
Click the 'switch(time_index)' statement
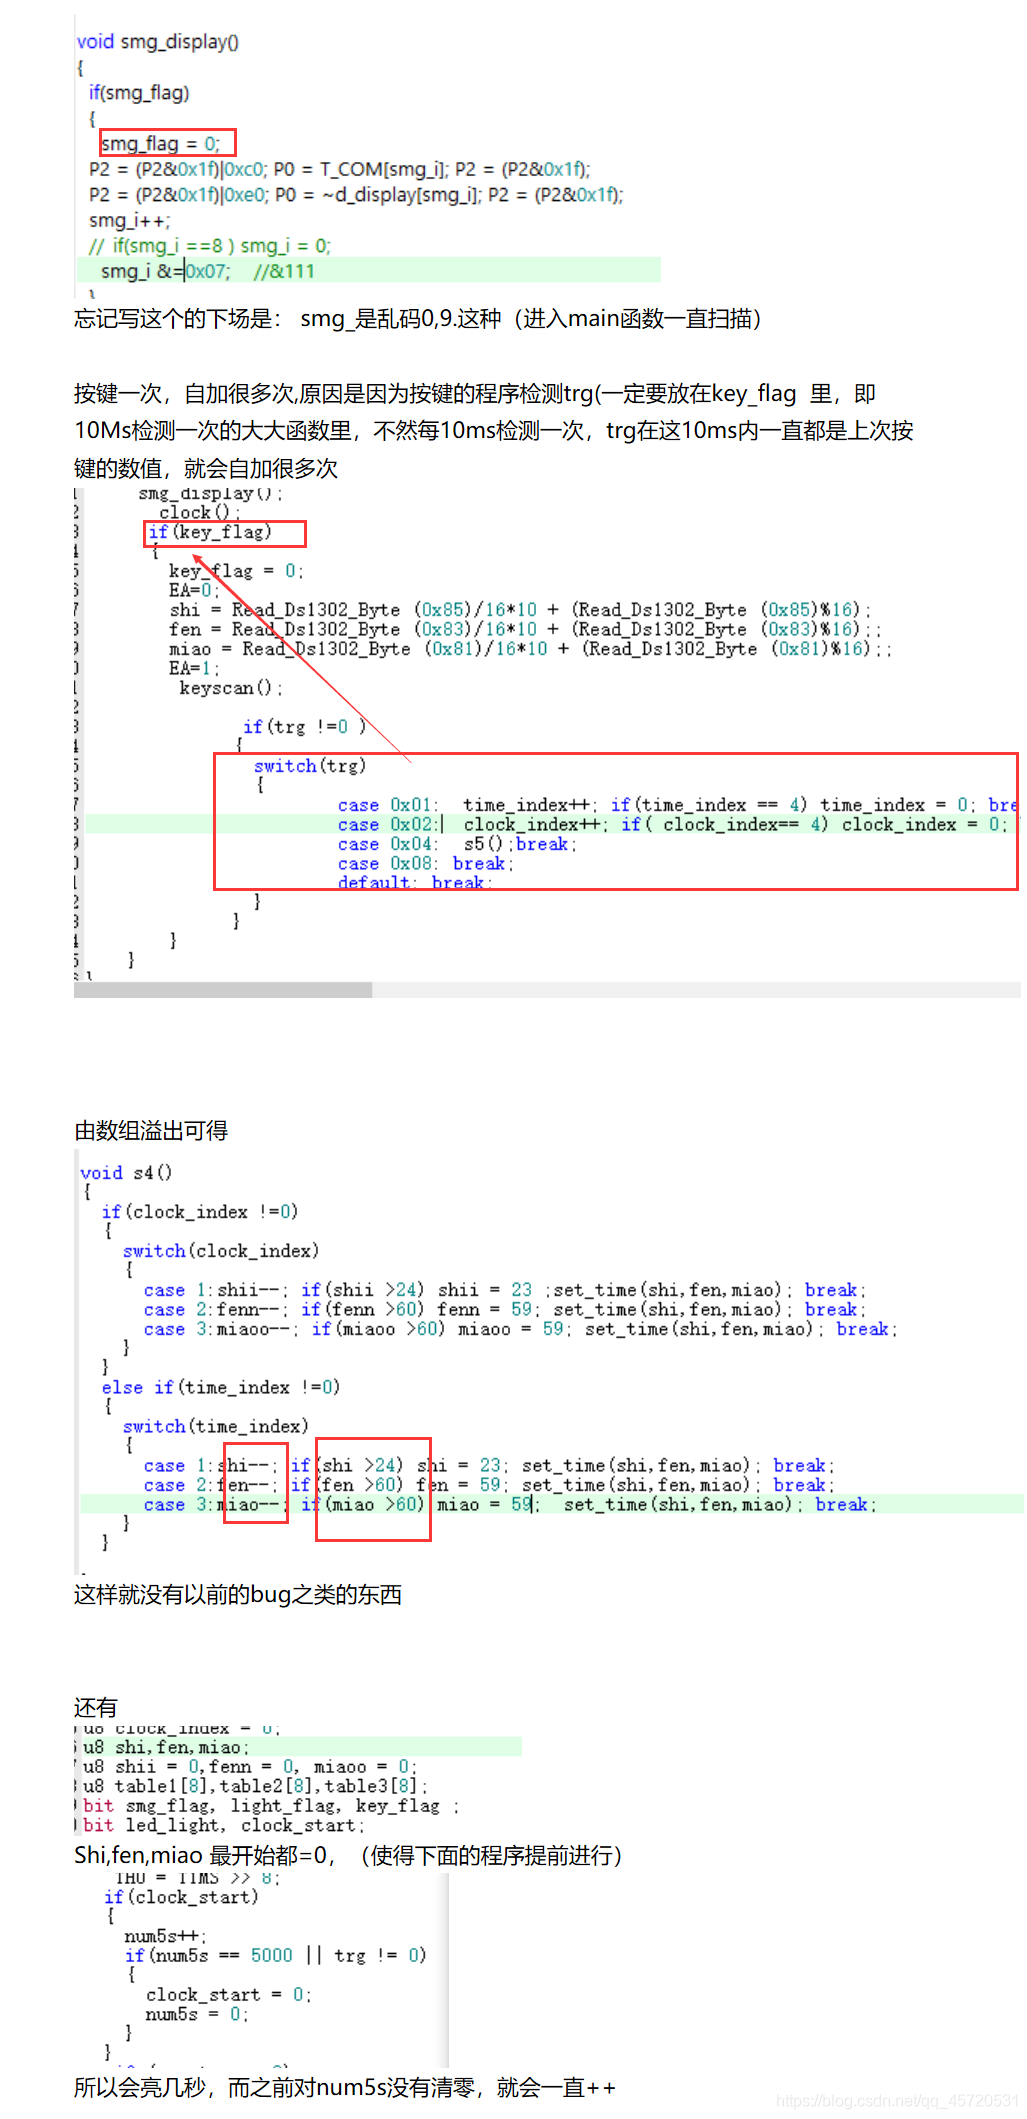216,1427
